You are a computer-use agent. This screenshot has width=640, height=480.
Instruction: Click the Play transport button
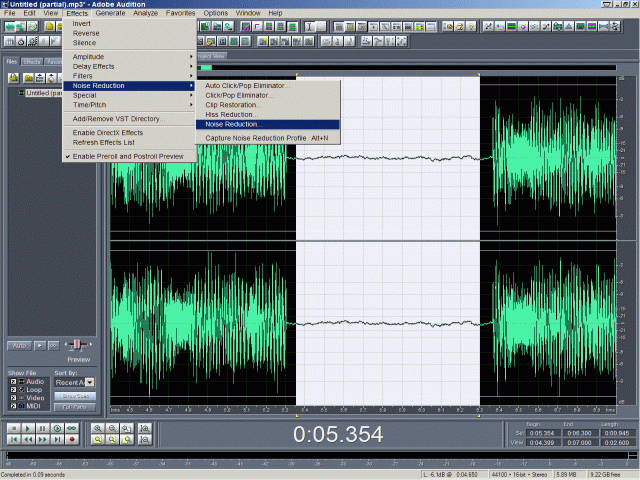pos(28,428)
